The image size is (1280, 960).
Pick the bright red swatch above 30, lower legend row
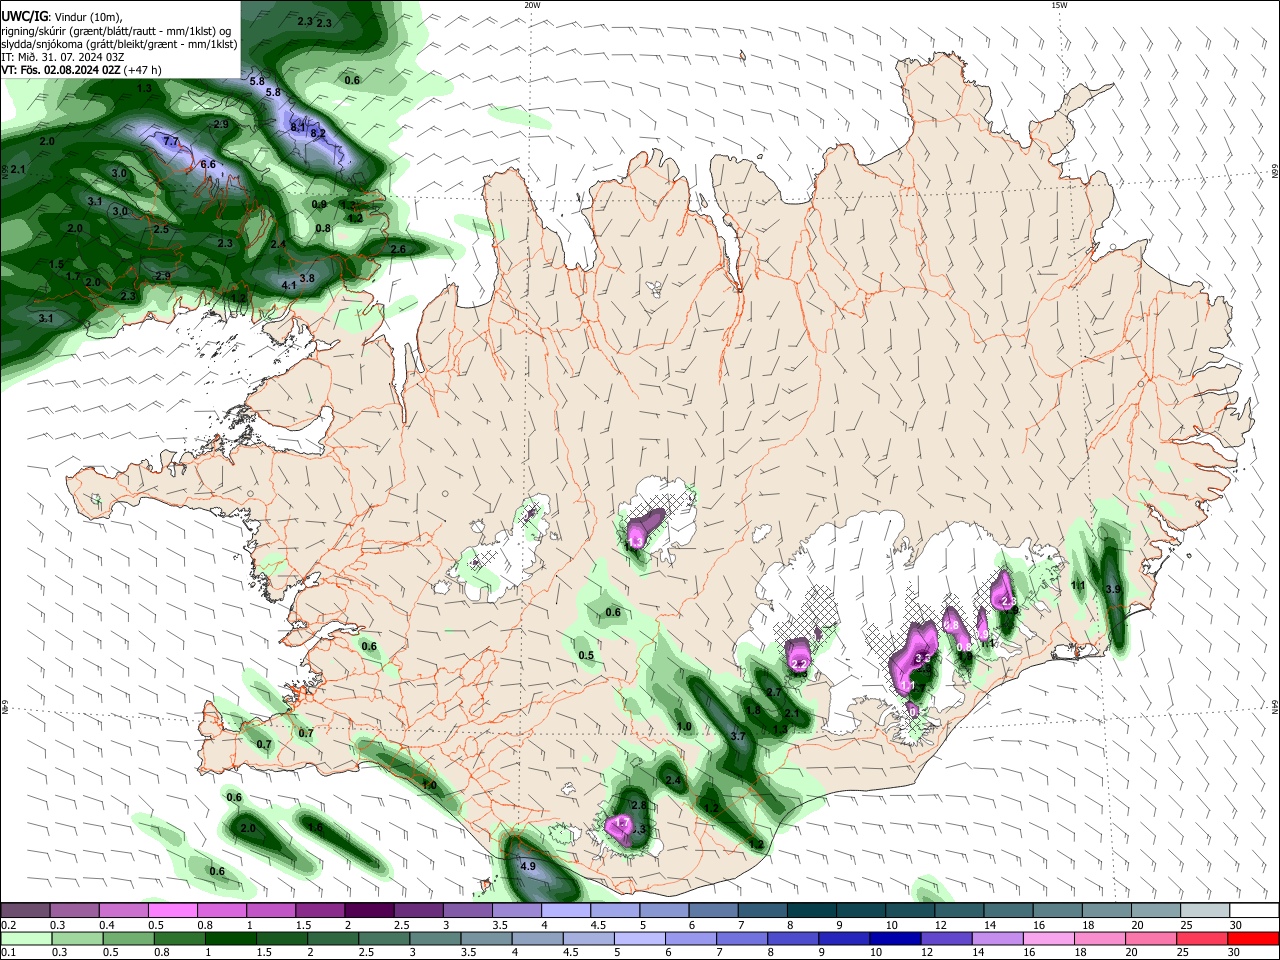coord(1252,938)
